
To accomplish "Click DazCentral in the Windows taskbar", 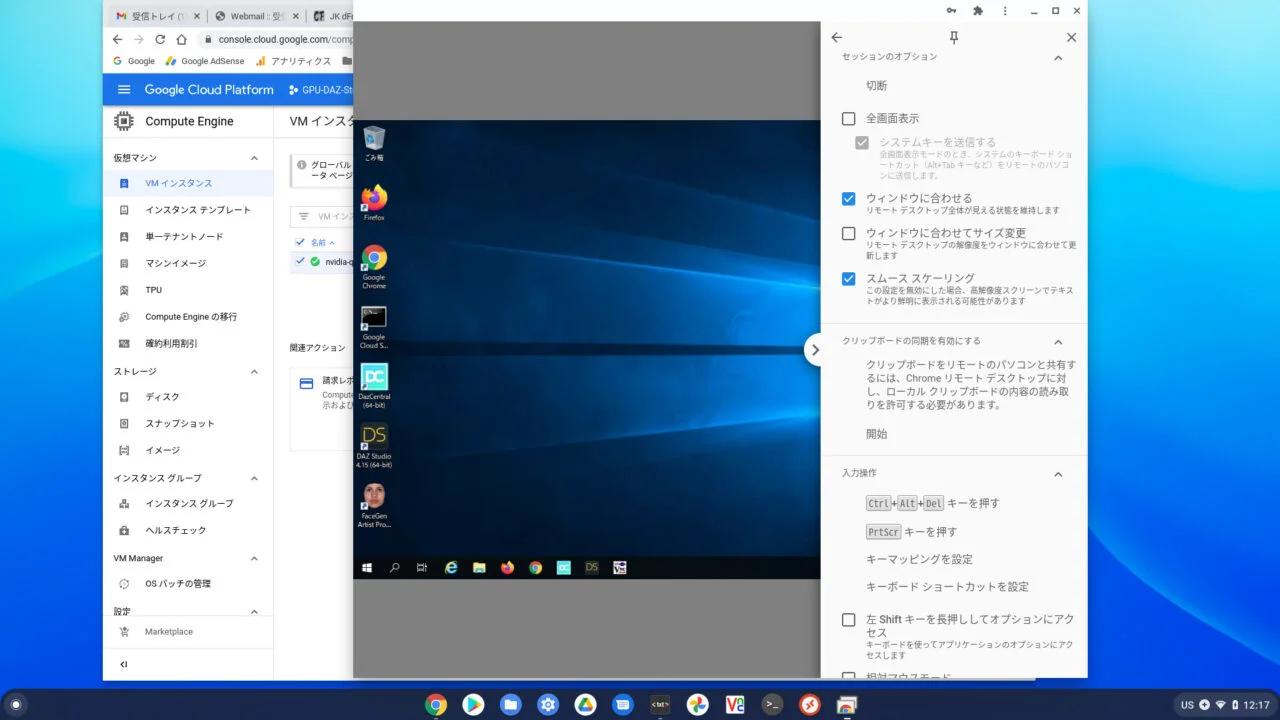I will click(564, 567).
